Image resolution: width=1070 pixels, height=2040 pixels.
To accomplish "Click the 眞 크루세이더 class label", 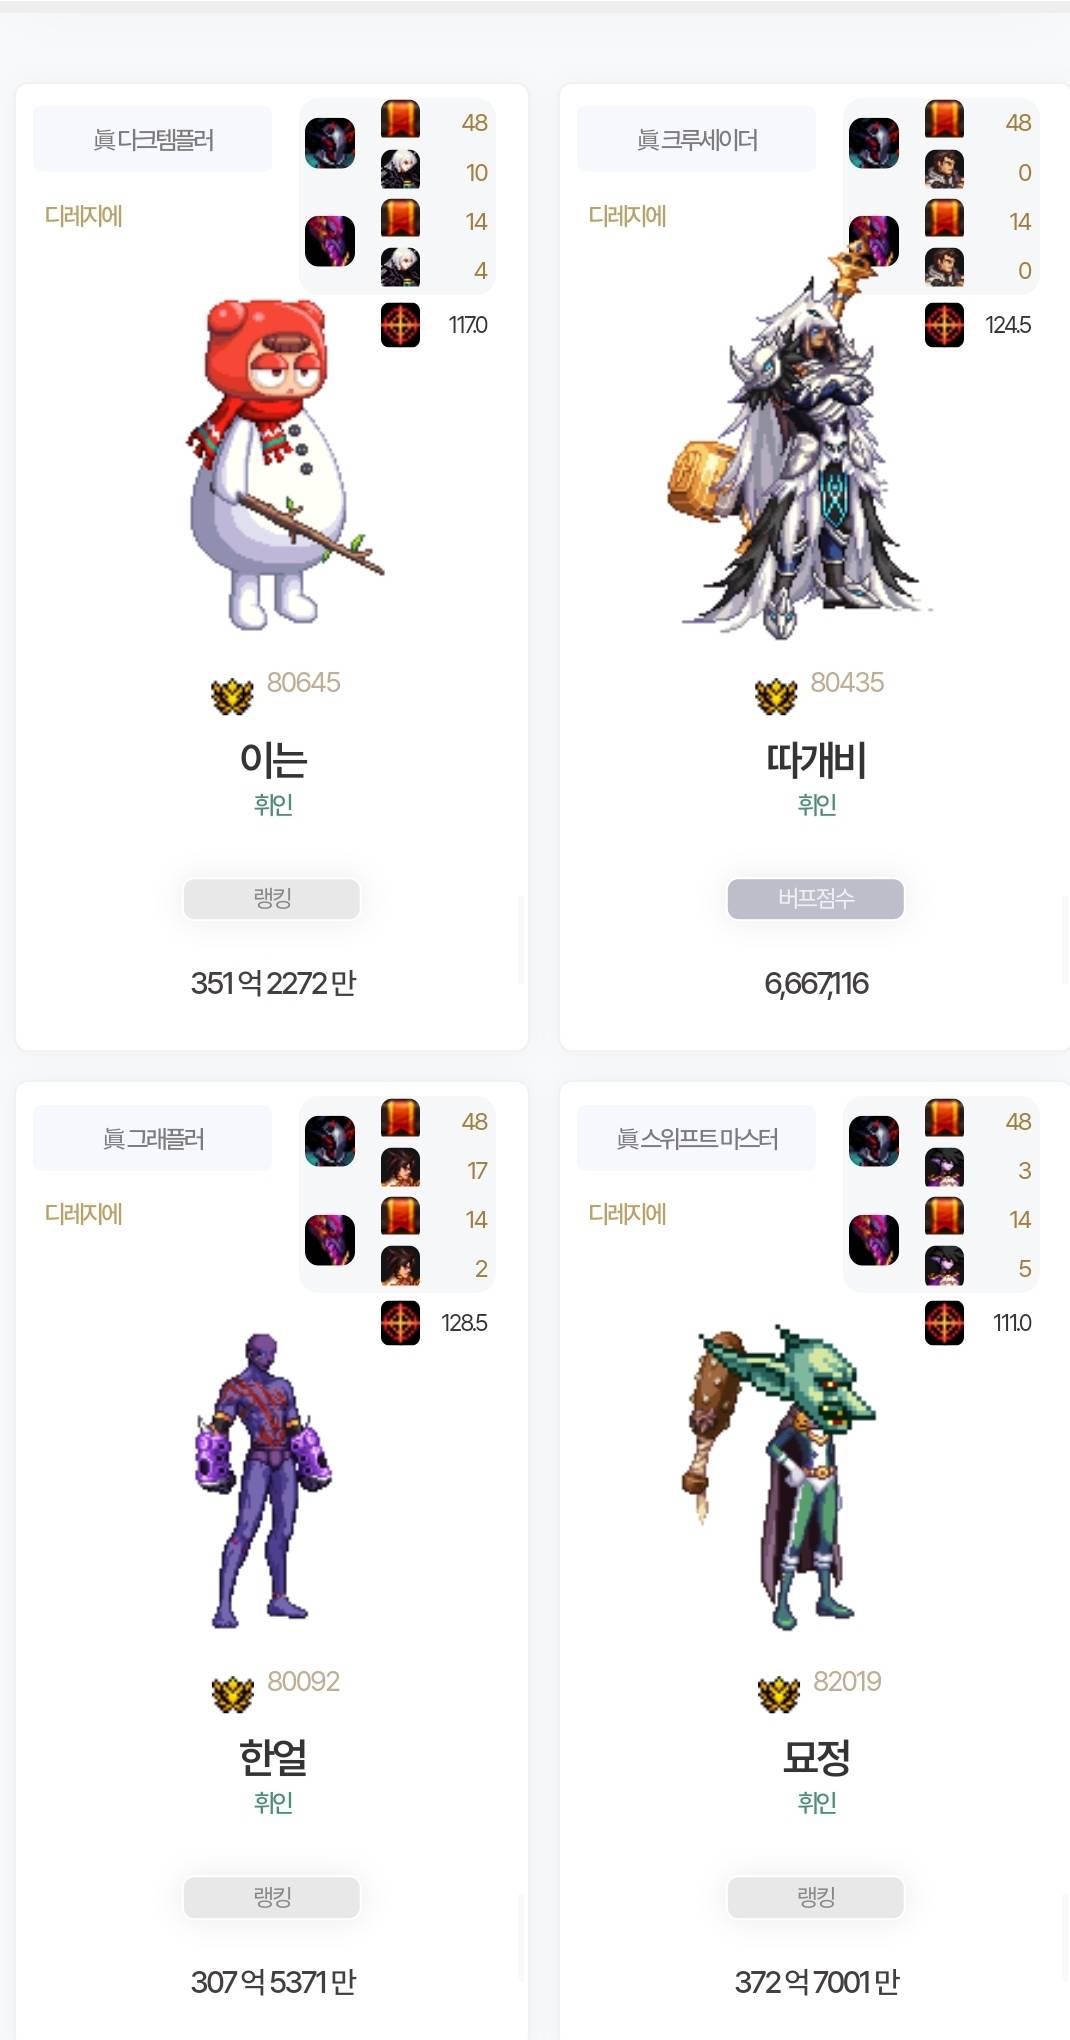I will point(697,139).
